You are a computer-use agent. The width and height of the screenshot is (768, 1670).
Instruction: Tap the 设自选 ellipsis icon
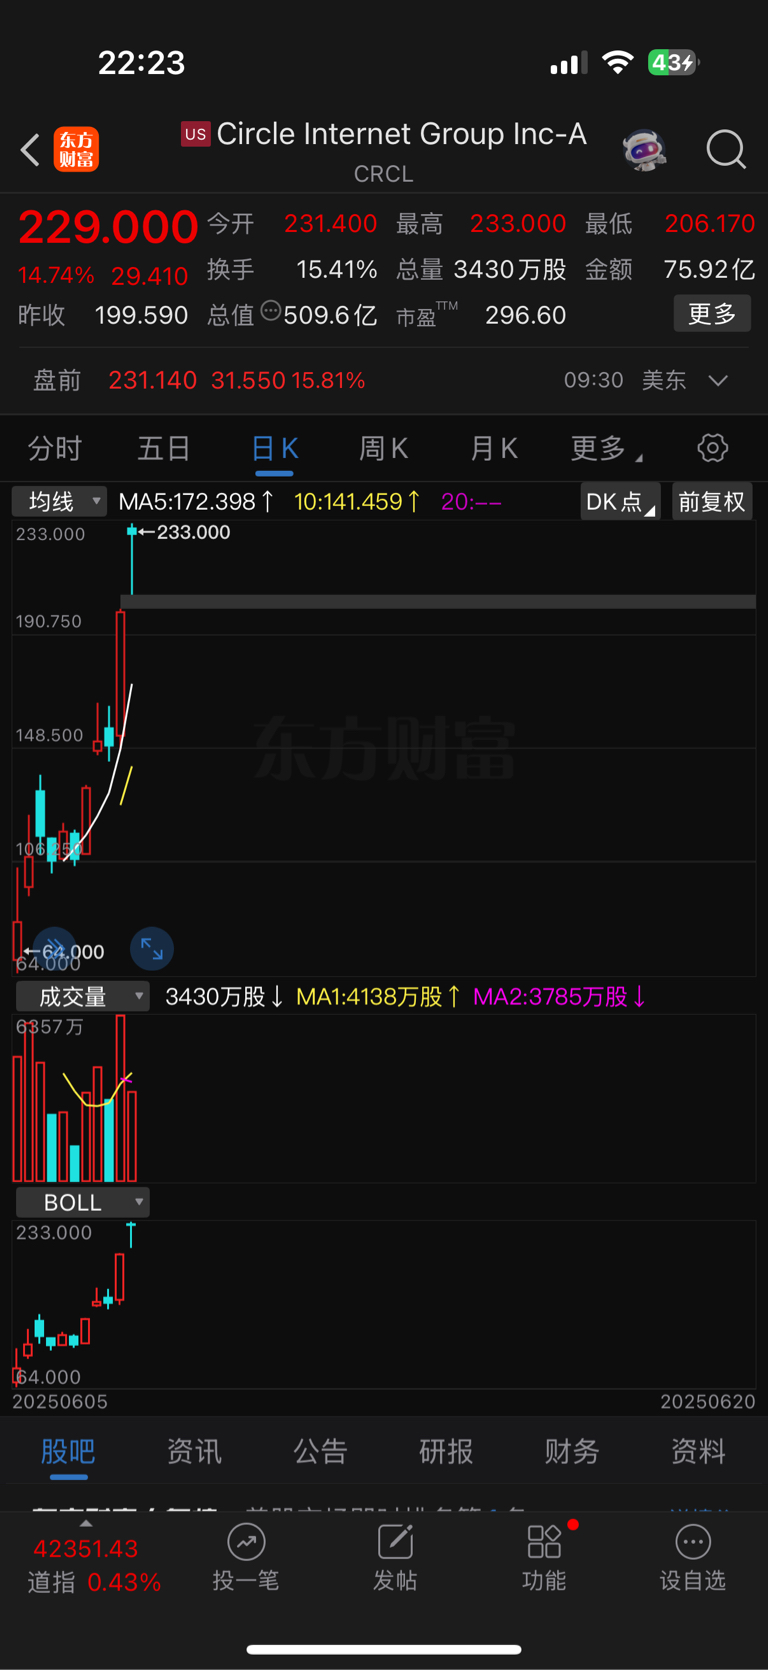pos(692,1542)
